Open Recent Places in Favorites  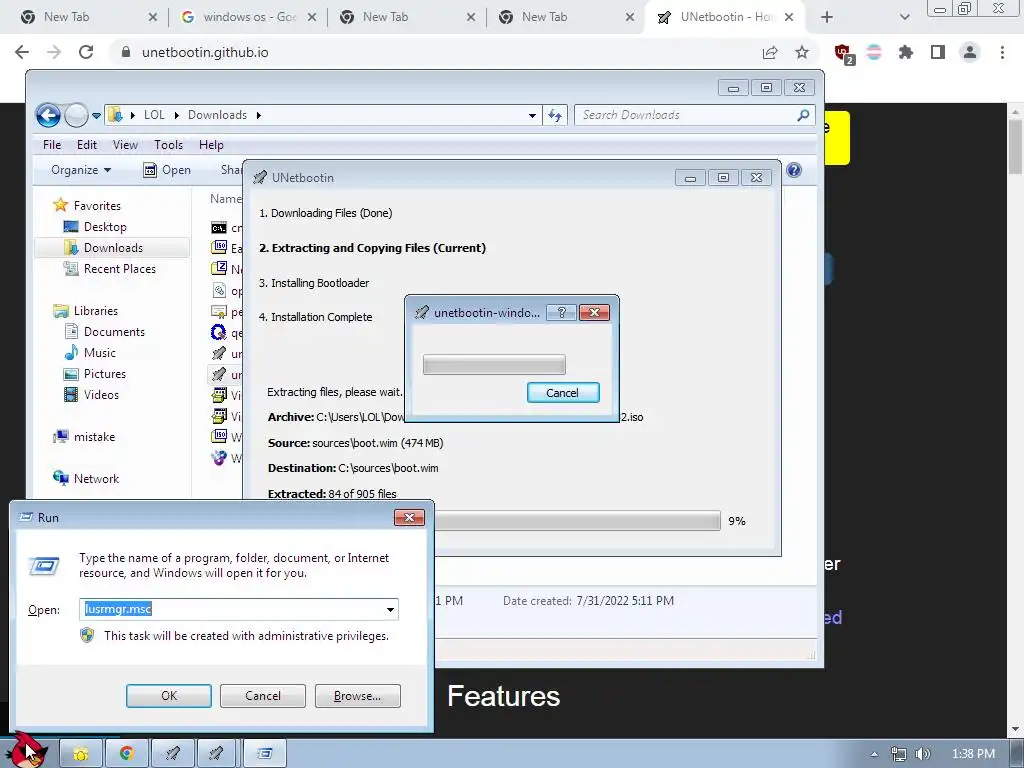tap(109, 268)
